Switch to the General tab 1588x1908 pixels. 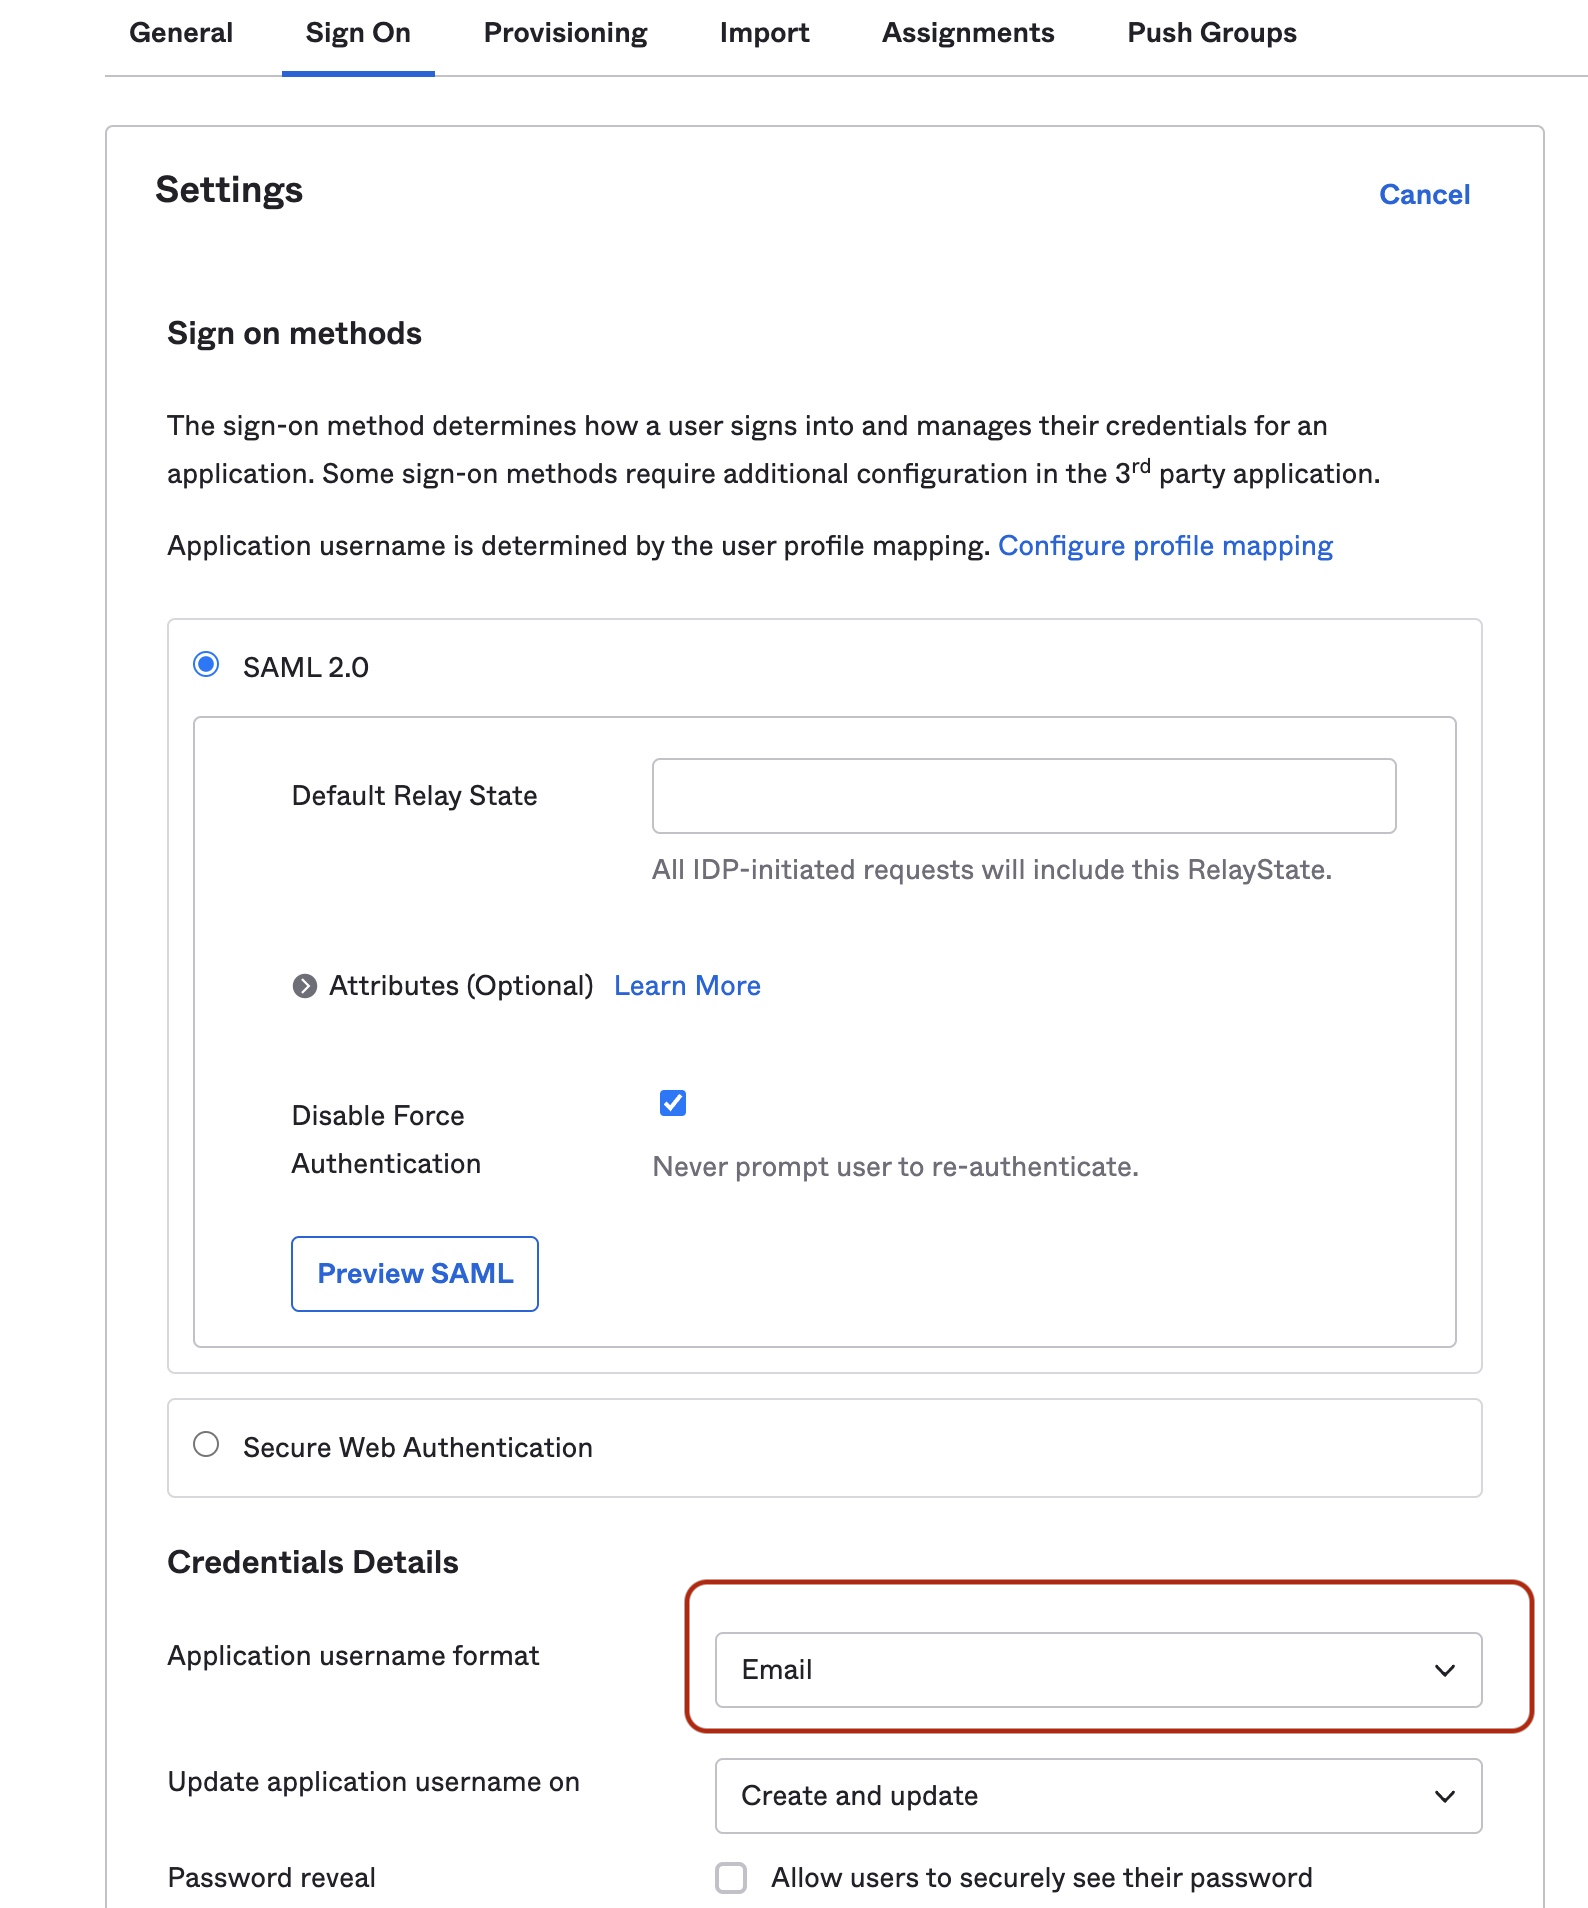pos(181,33)
